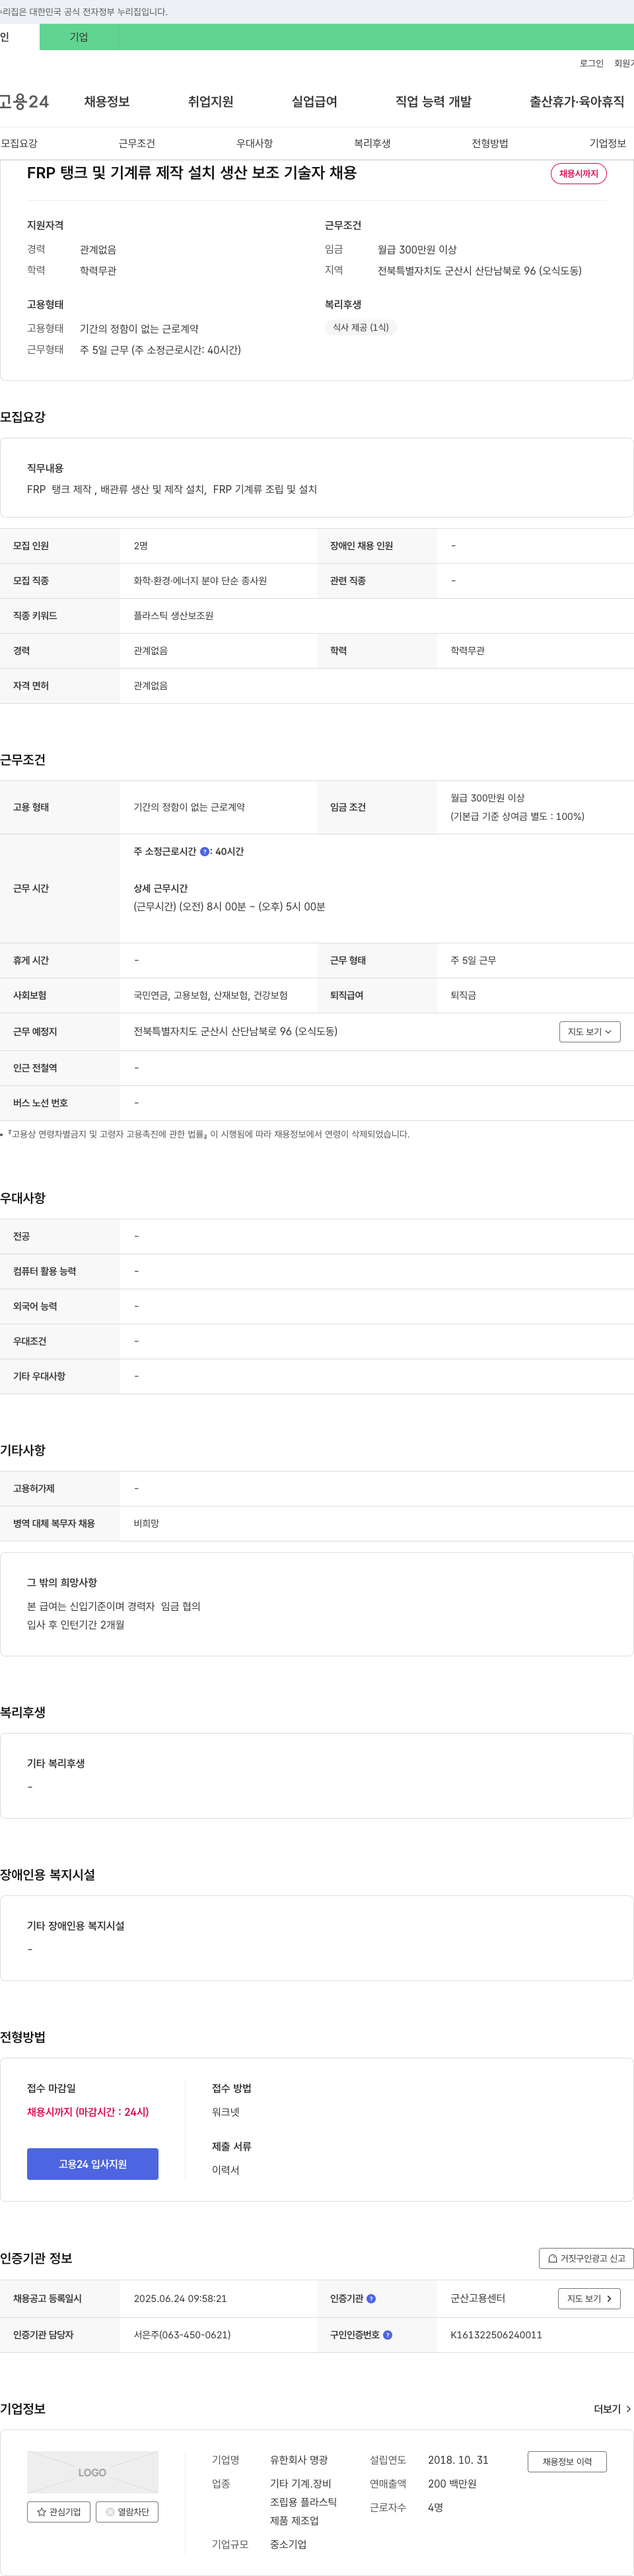Select the '플라스틱 생산보조원' keyword value
Image resolution: width=634 pixels, height=2576 pixels.
click(x=173, y=615)
